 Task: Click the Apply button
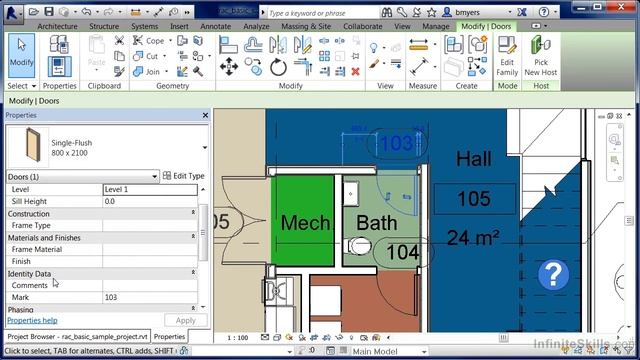point(185,320)
